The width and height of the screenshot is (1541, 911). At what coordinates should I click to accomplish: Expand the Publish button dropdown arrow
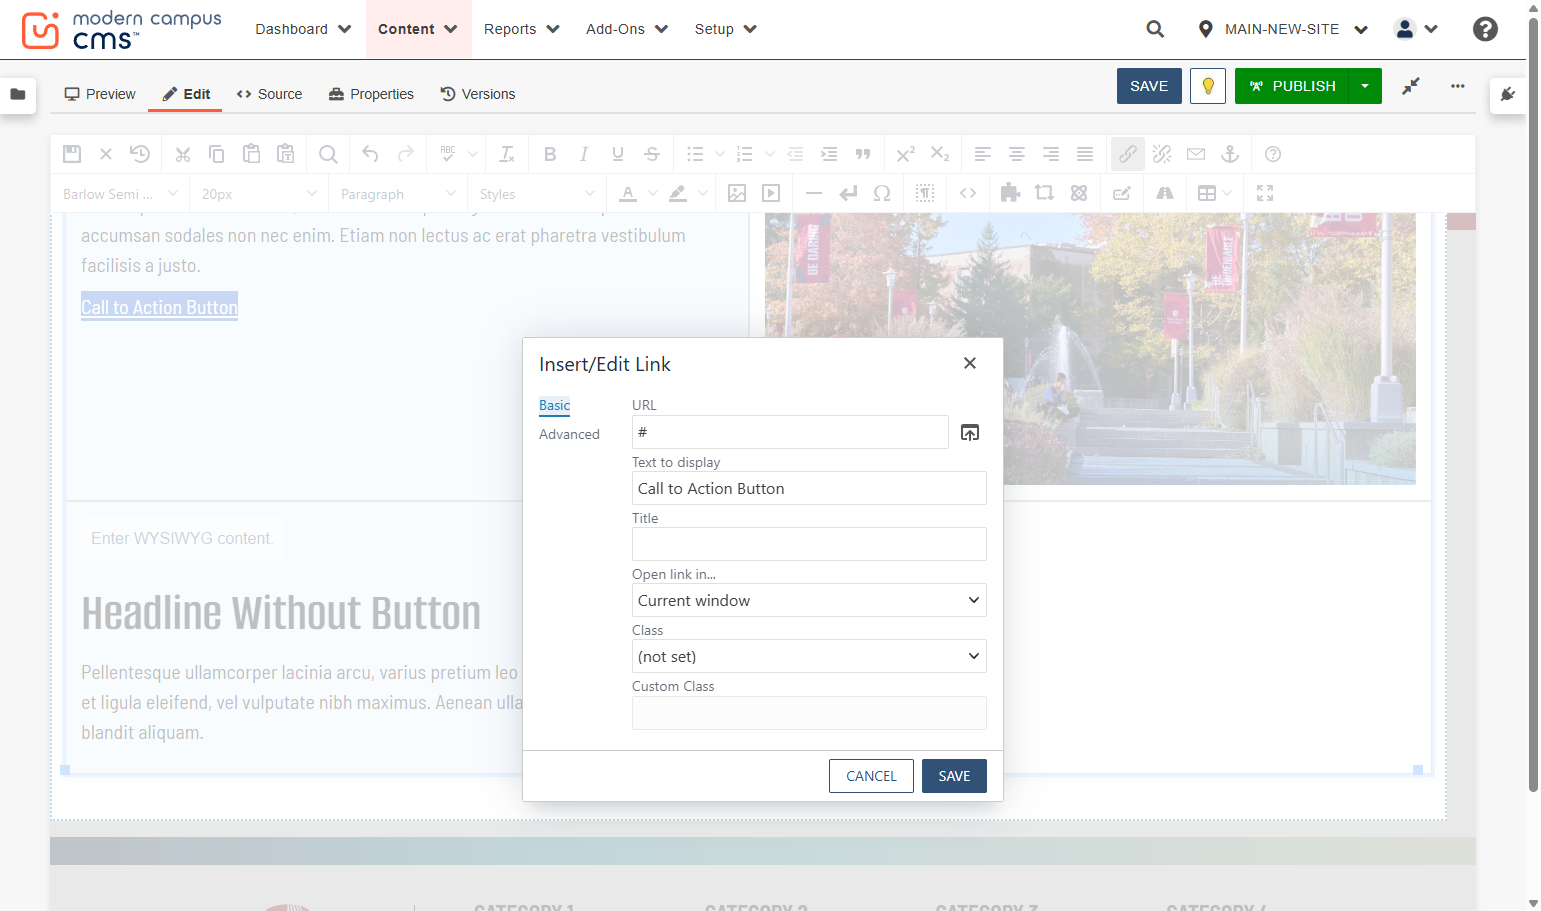tap(1365, 86)
